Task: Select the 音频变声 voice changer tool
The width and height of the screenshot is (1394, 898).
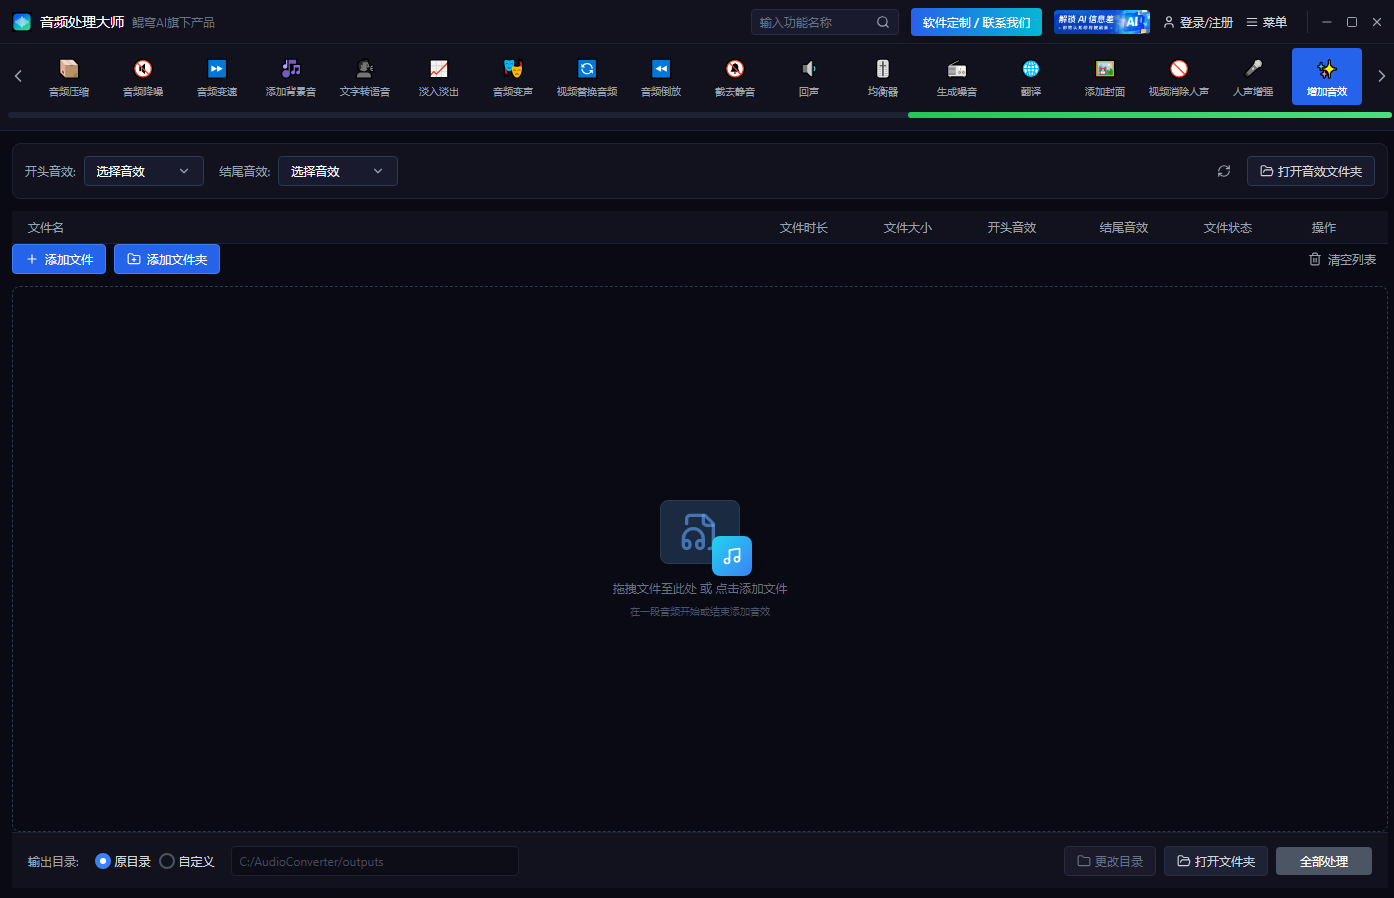Action: 512,78
